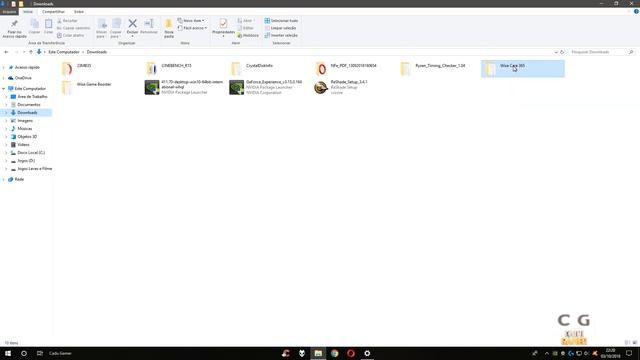Click Editar in the ribbon
This screenshot has height=360, width=640.
point(246,28)
